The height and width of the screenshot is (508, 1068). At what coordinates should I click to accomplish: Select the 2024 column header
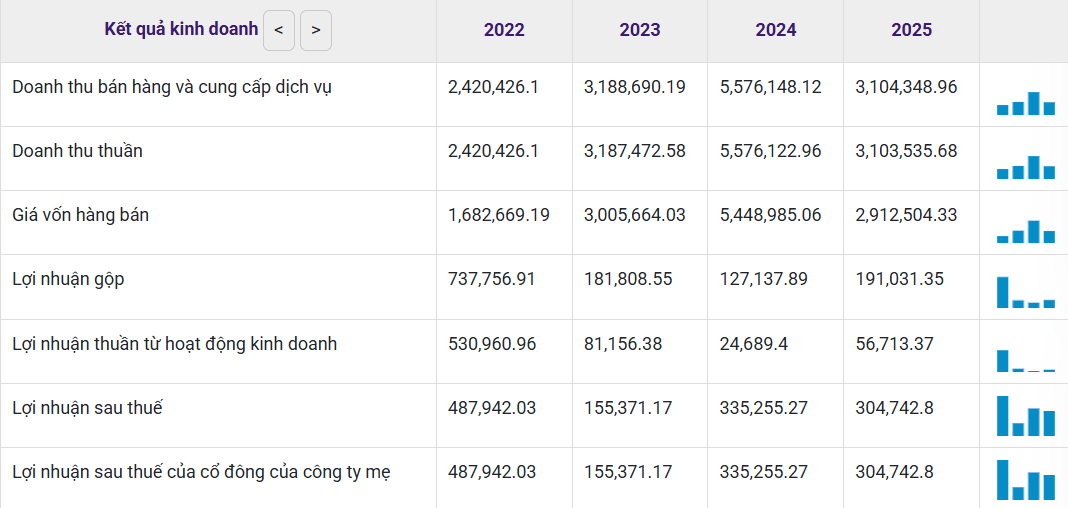pyautogui.click(x=775, y=30)
